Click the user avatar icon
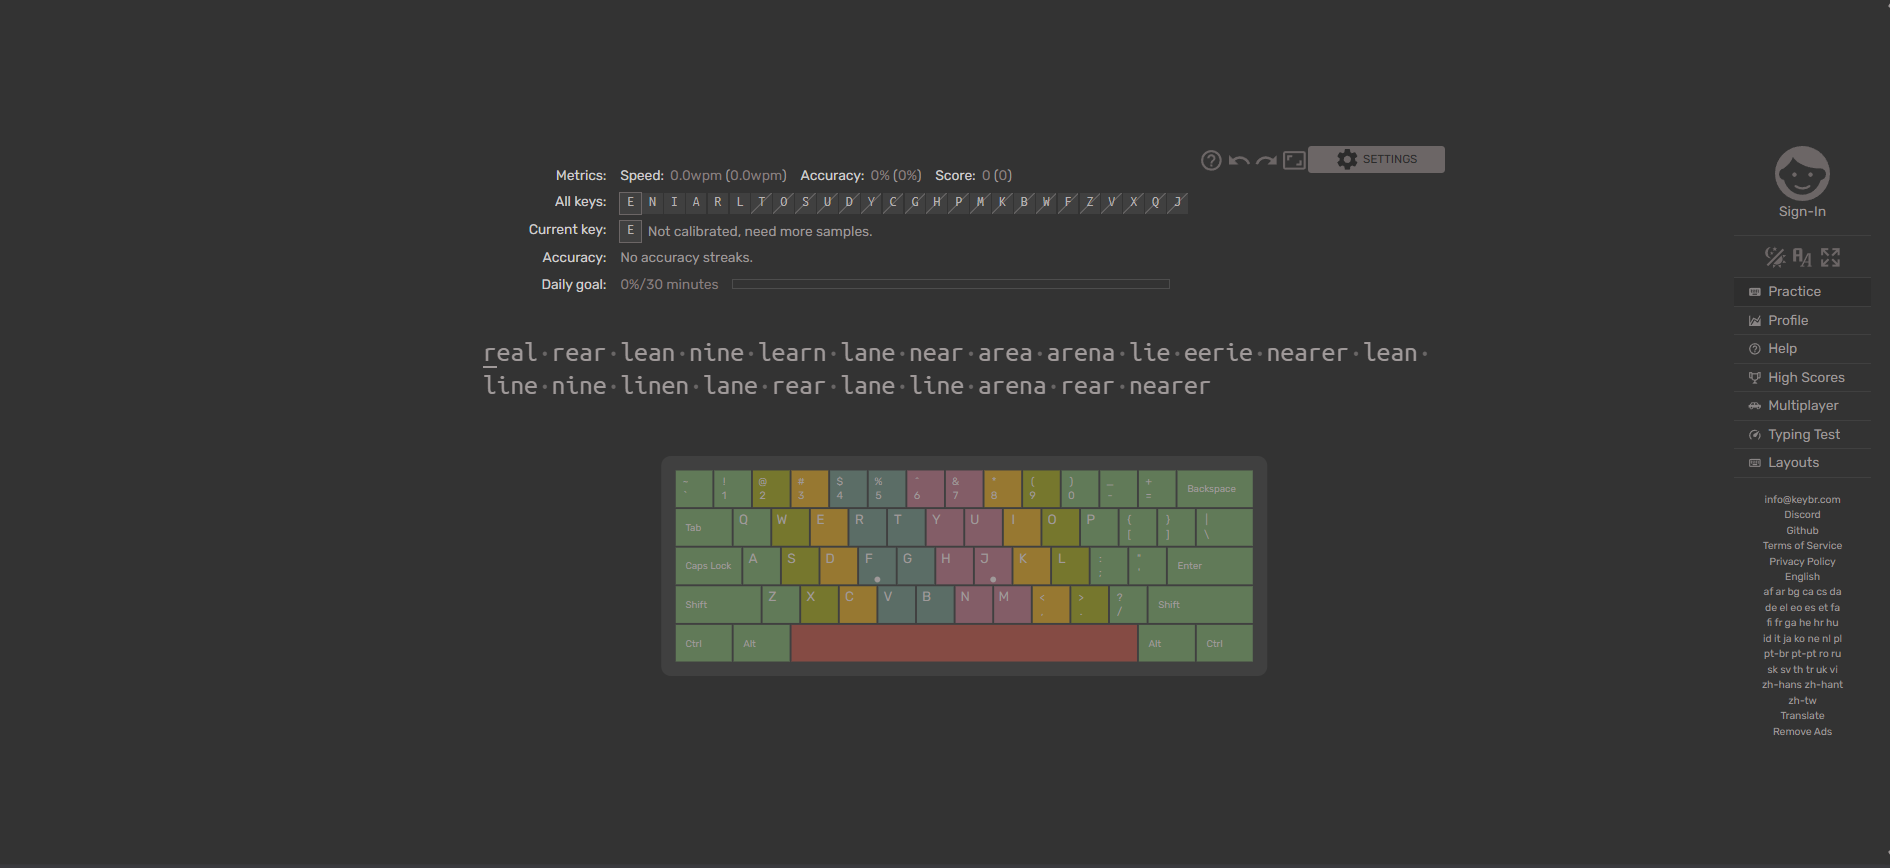The height and width of the screenshot is (868, 1890). coord(1801,174)
